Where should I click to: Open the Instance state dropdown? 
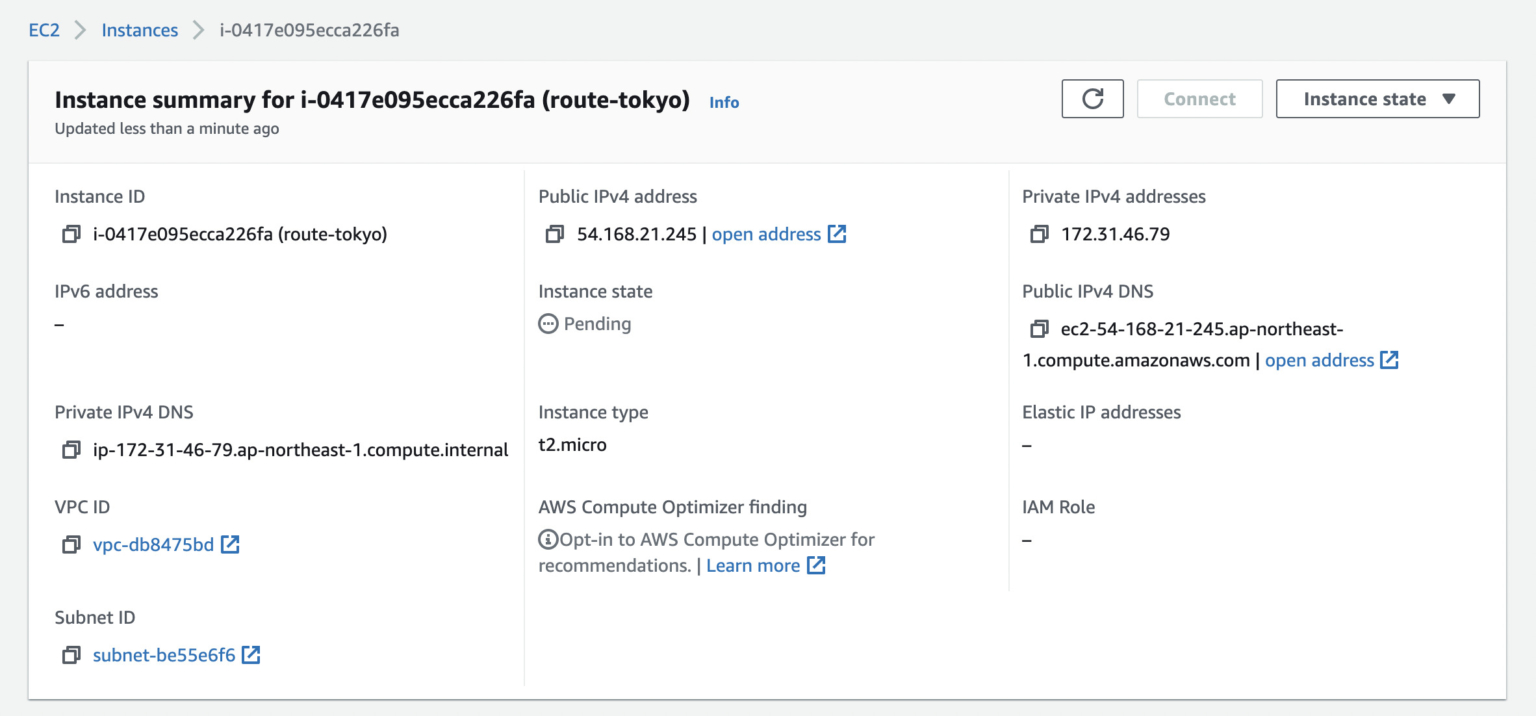point(1377,99)
